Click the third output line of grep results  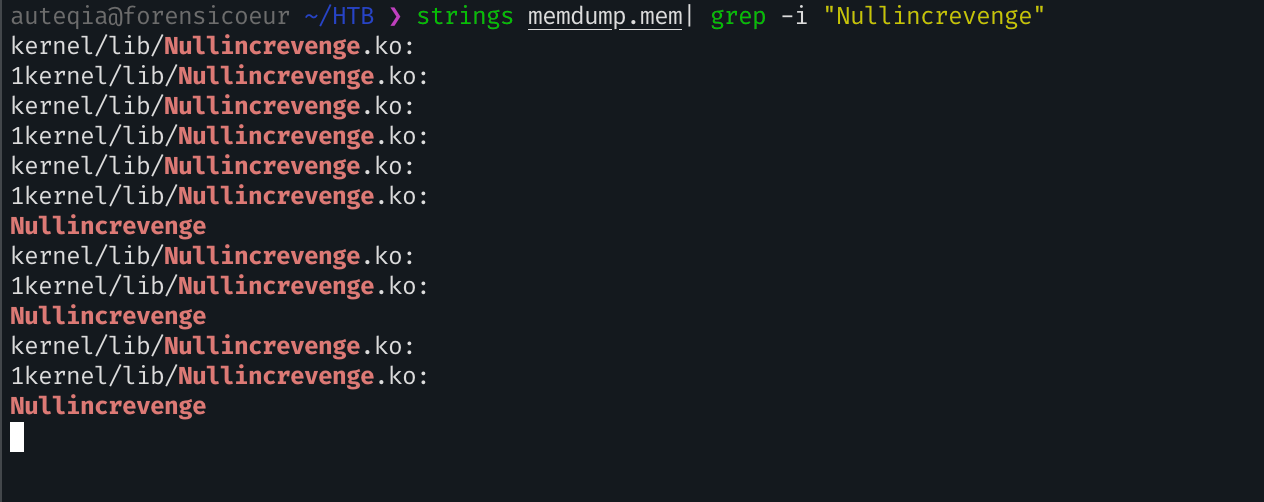coord(212,106)
